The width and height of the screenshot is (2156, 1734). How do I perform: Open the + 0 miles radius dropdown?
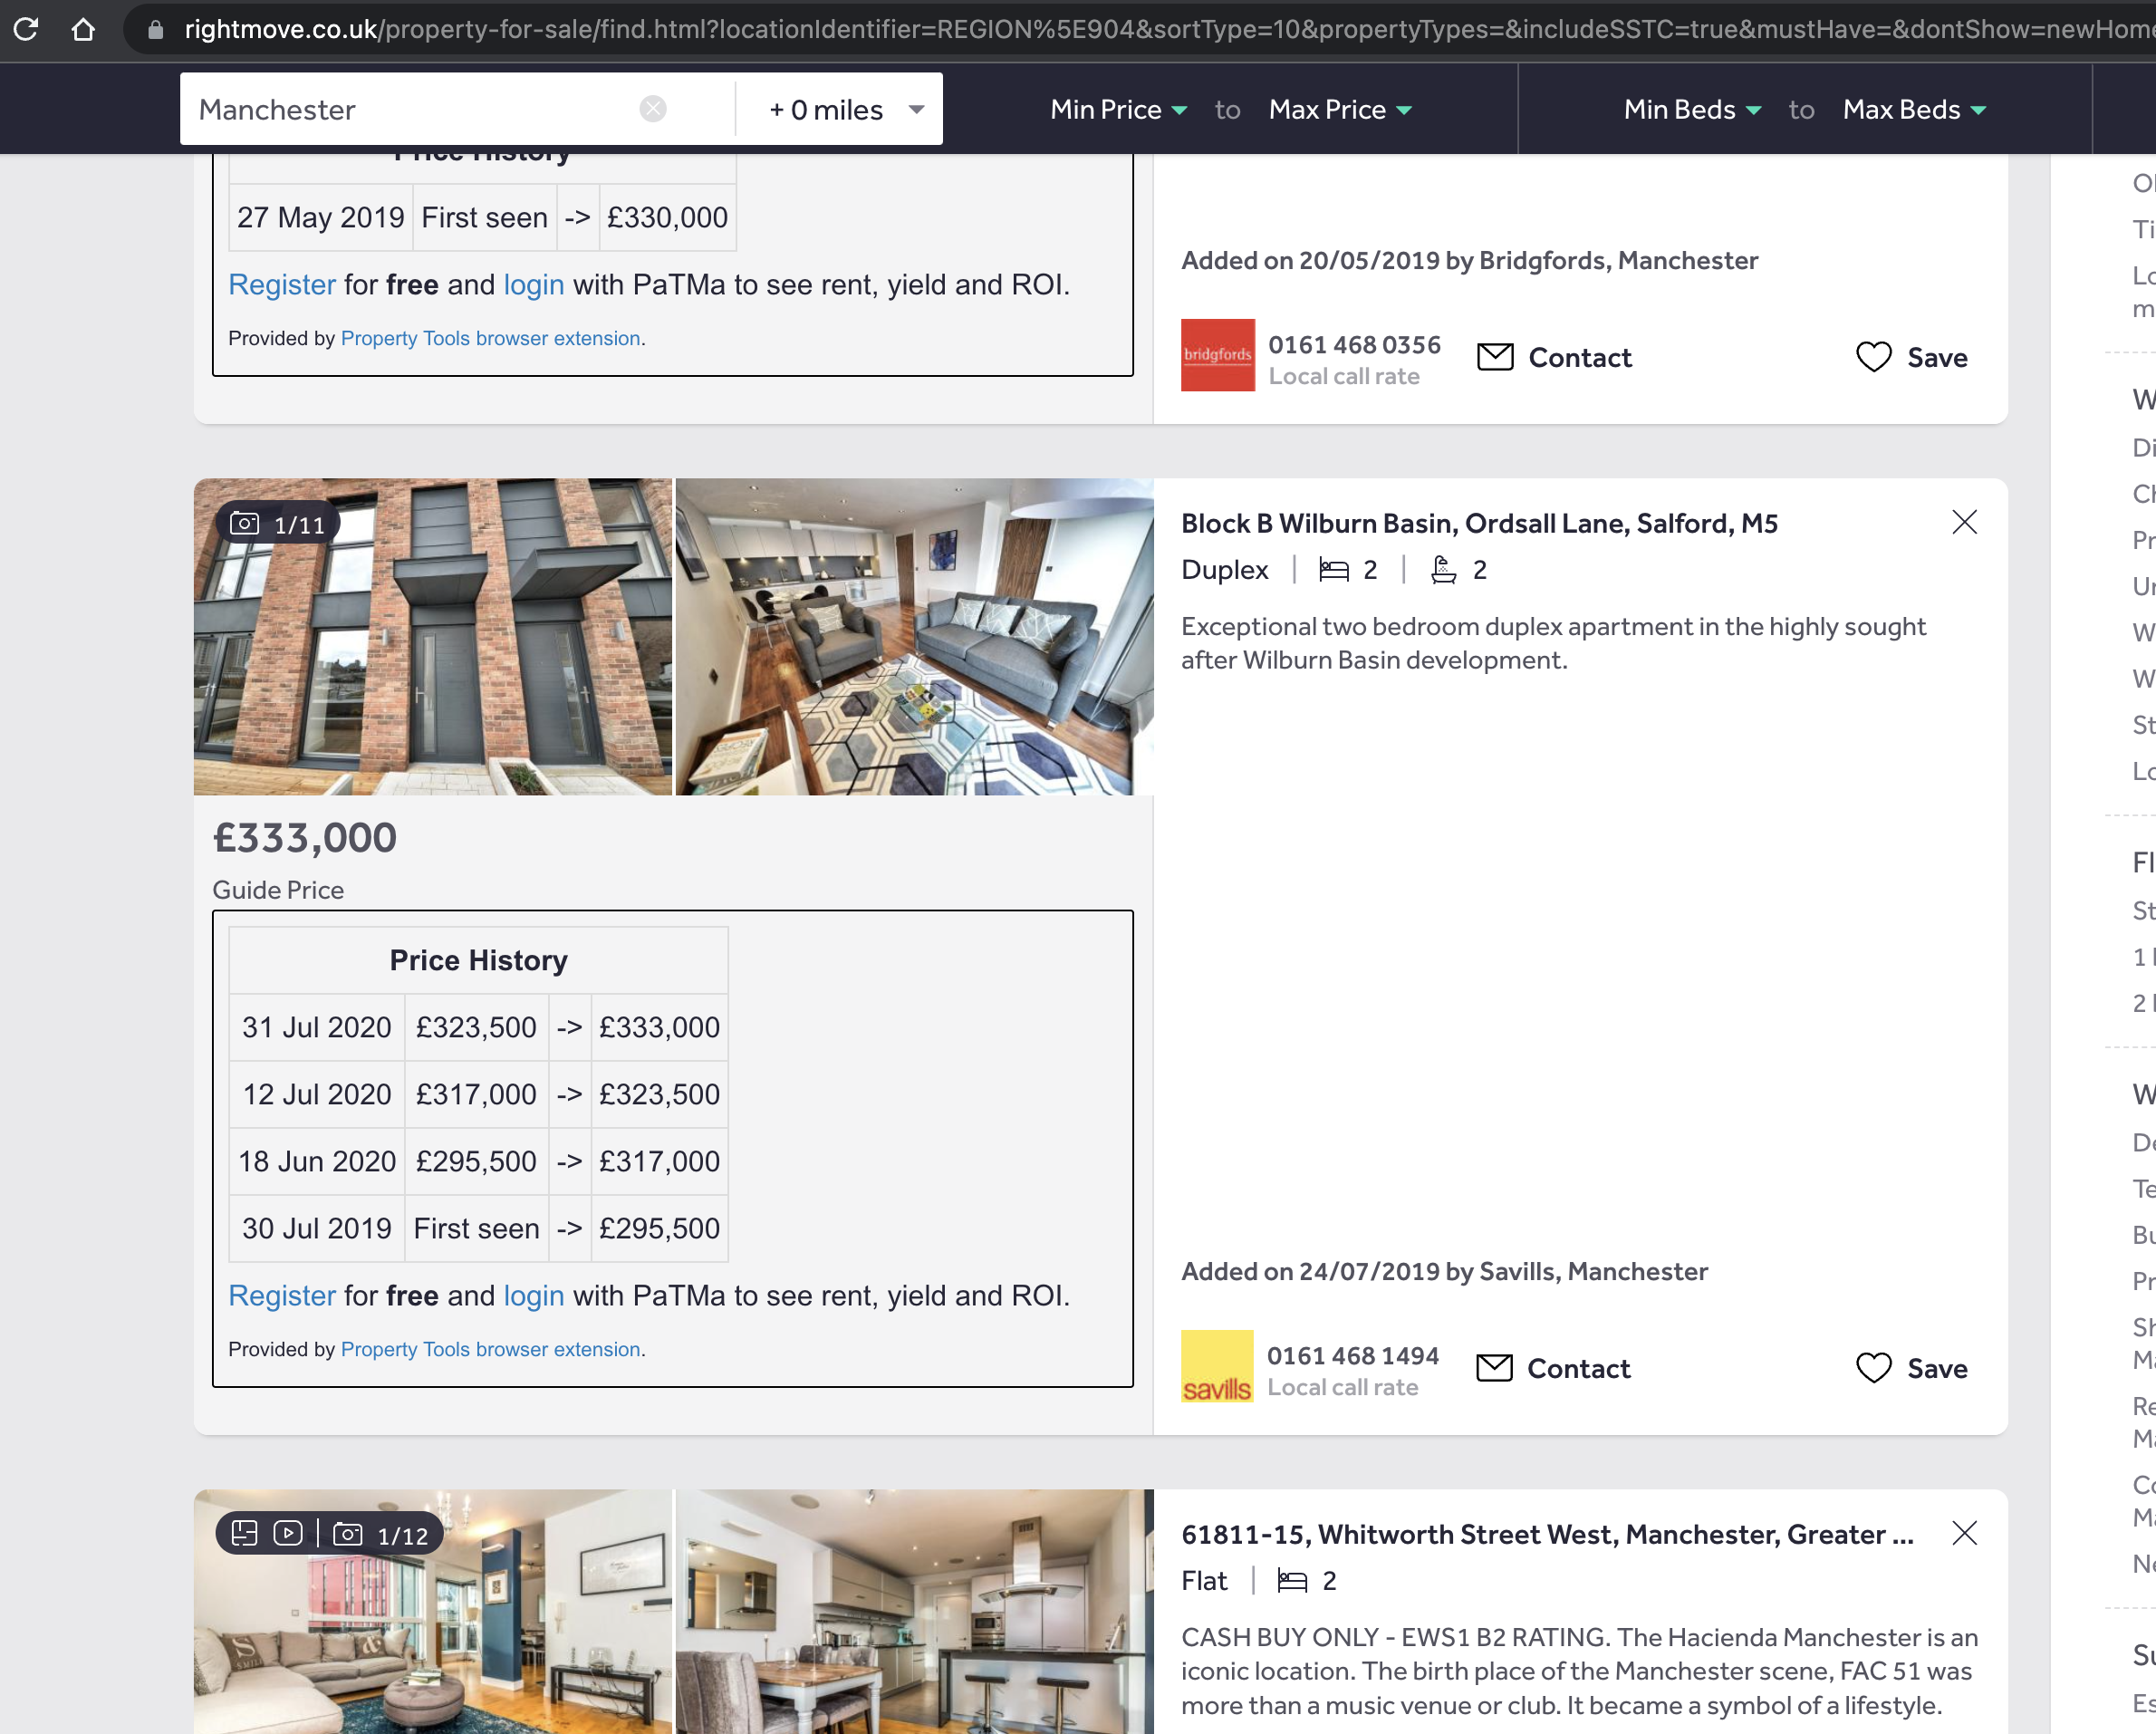pos(845,109)
